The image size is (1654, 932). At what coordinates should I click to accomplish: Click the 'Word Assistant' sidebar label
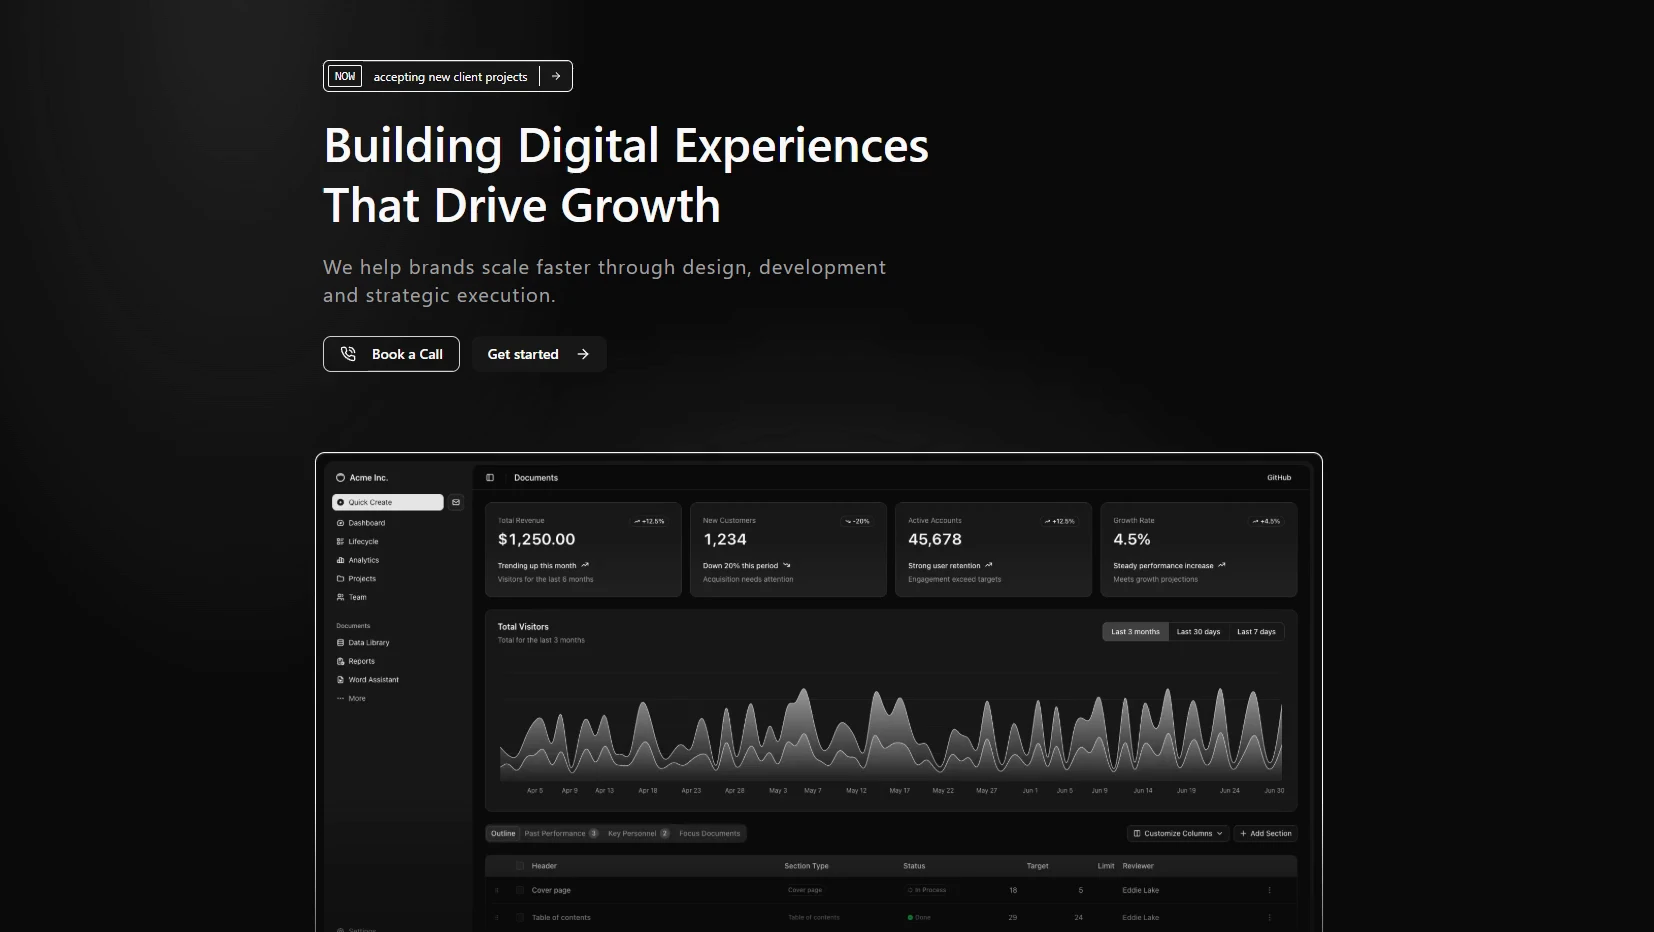click(x=374, y=680)
